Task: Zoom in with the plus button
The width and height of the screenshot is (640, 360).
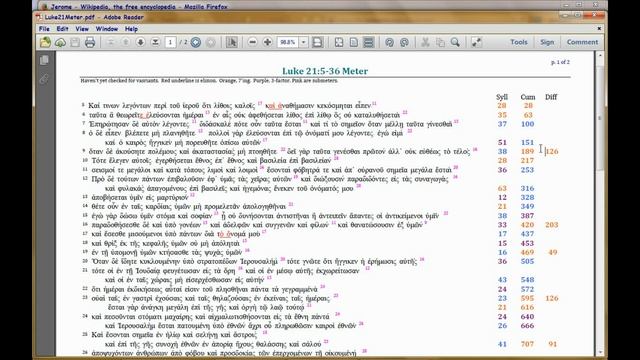Action: (267, 42)
